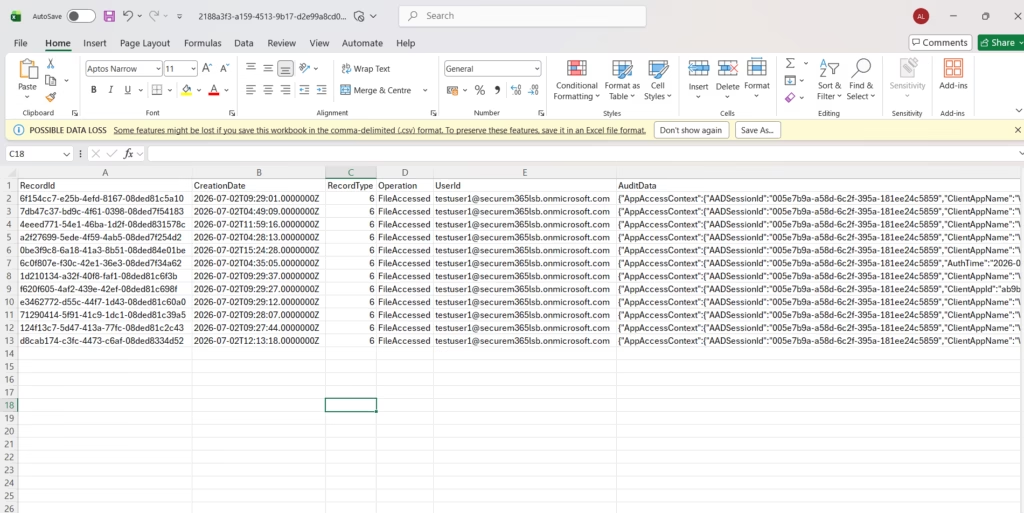Toggle Centre horizontal alignment
This screenshot has width=1024, height=513.
[x=268, y=90]
